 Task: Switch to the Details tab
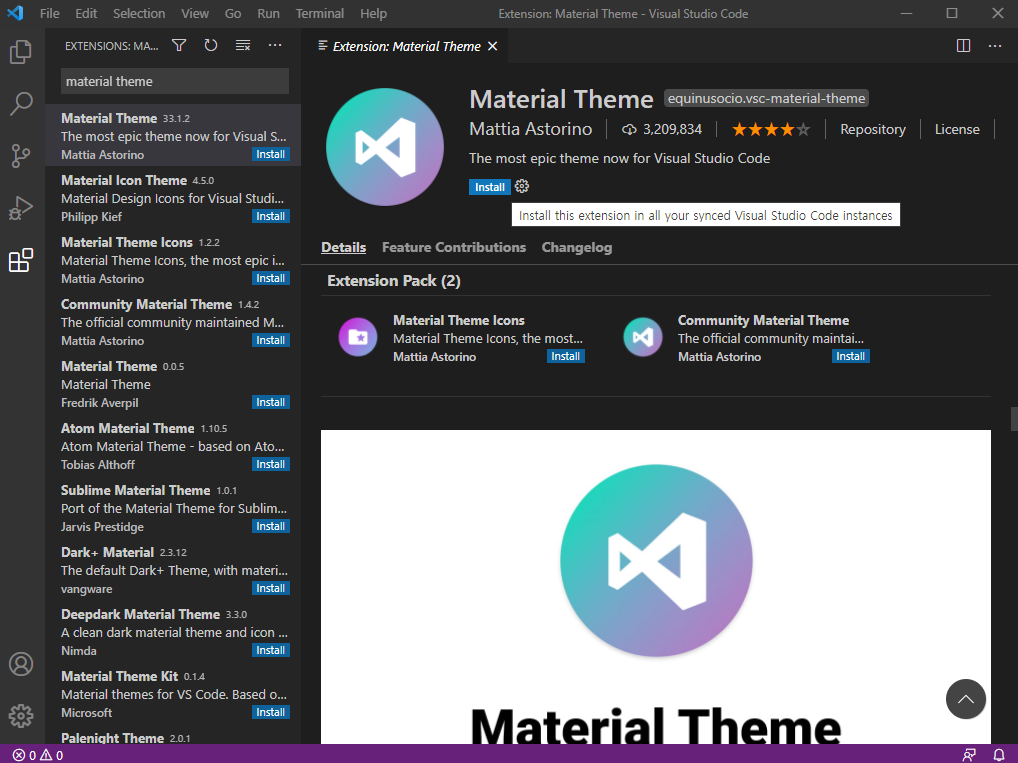pyautogui.click(x=343, y=247)
